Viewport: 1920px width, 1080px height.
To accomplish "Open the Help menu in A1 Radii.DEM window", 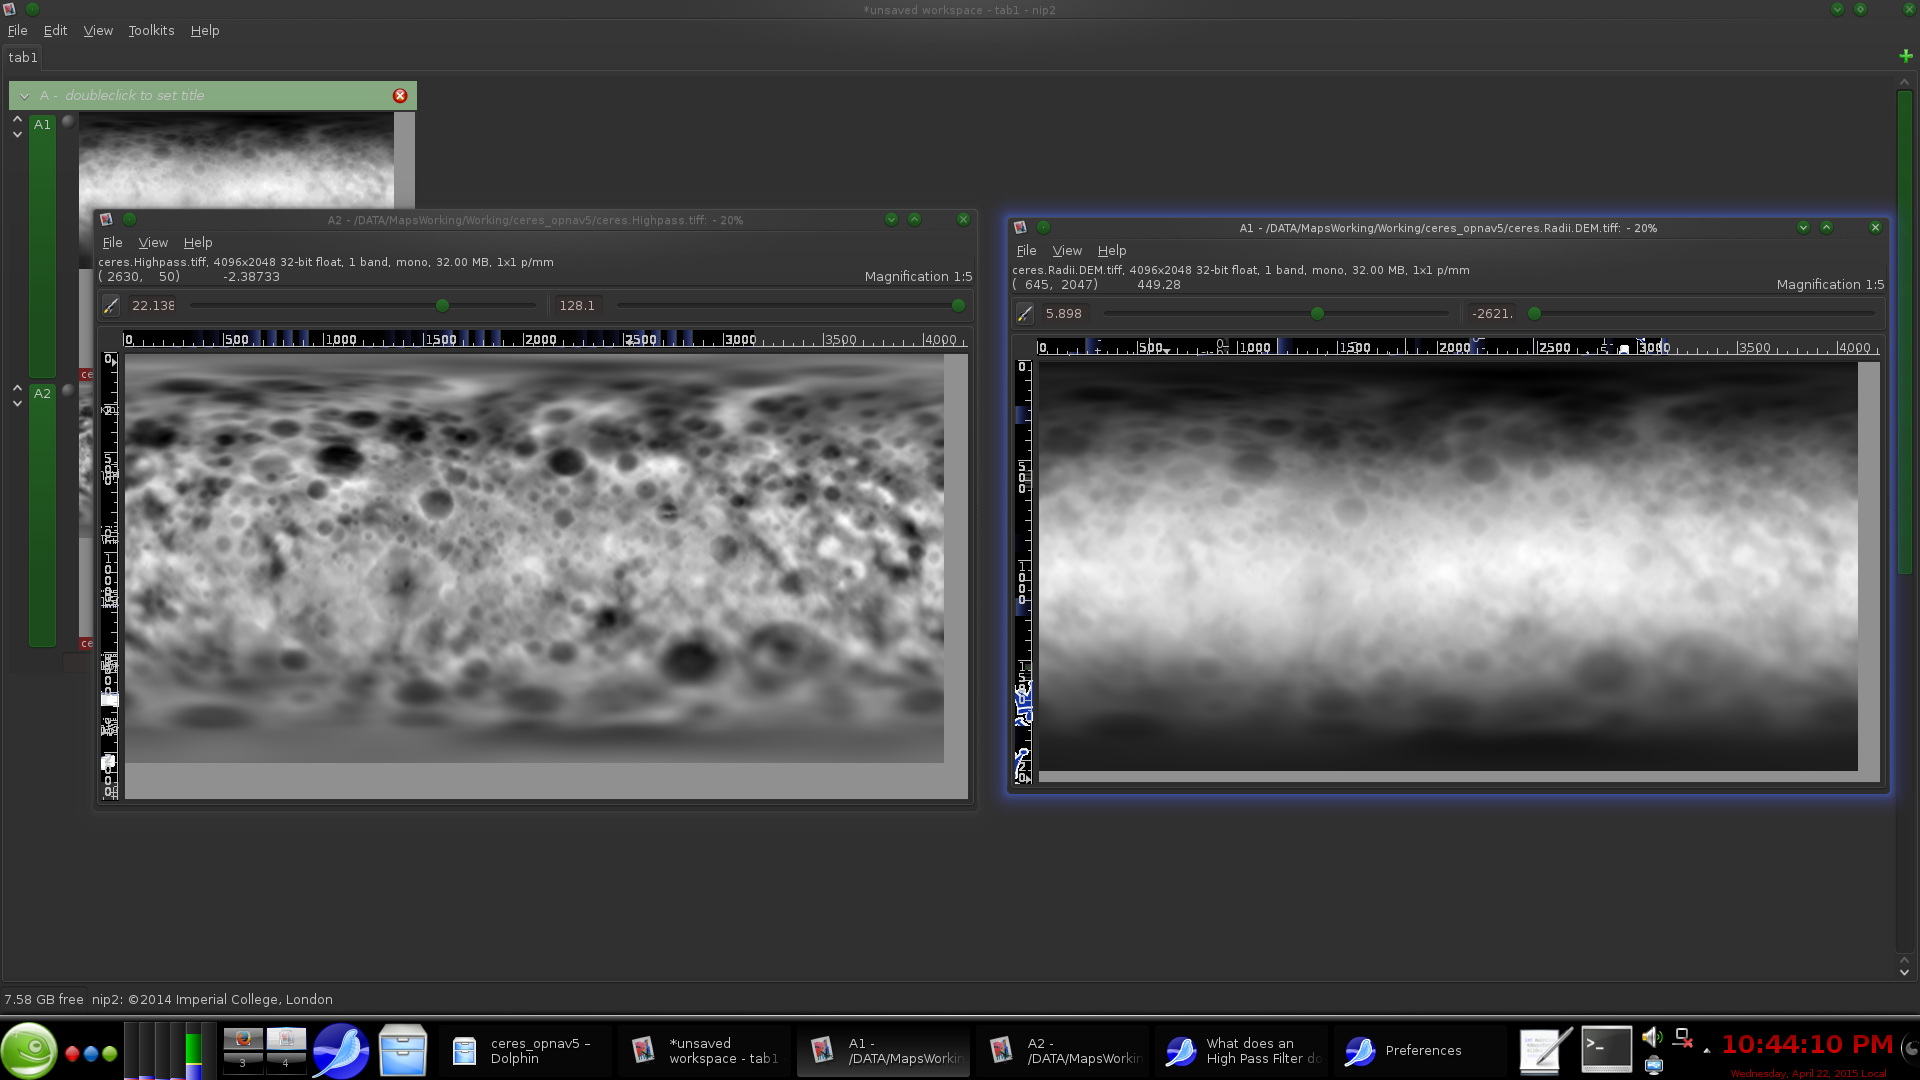I will (1112, 251).
